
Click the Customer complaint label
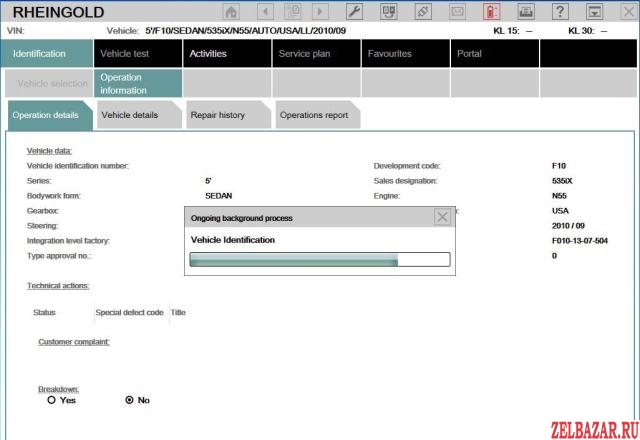pyautogui.click(x=74, y=342)
